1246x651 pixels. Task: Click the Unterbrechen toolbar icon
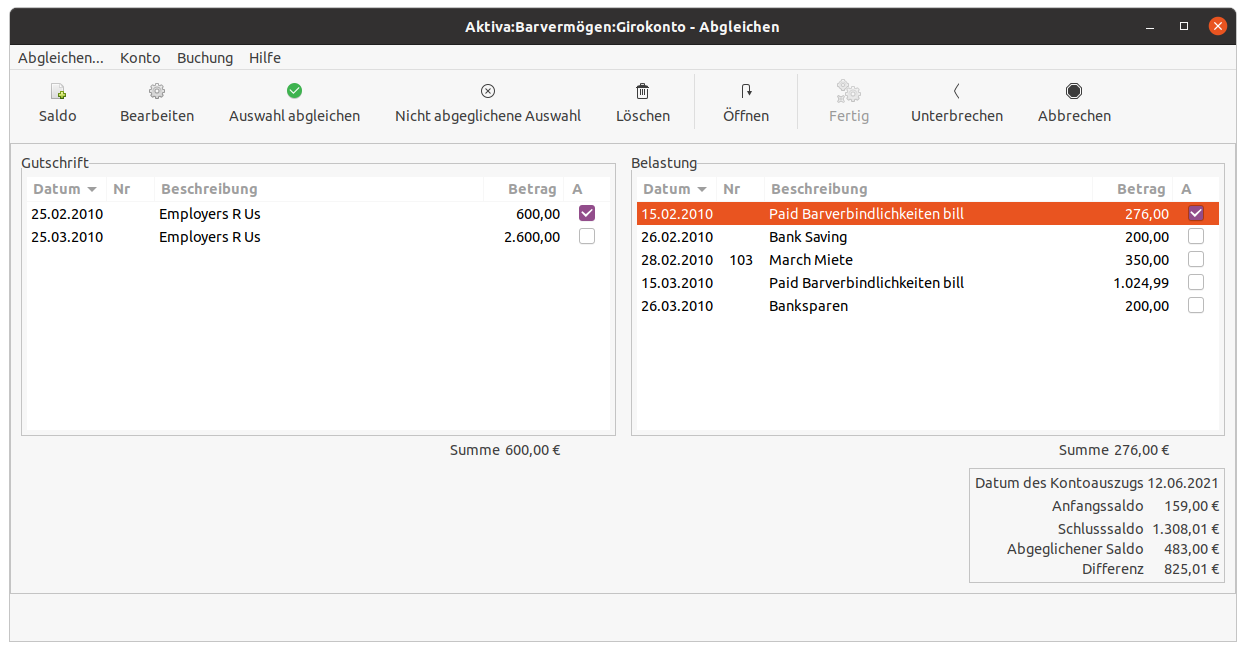[956, 92]
